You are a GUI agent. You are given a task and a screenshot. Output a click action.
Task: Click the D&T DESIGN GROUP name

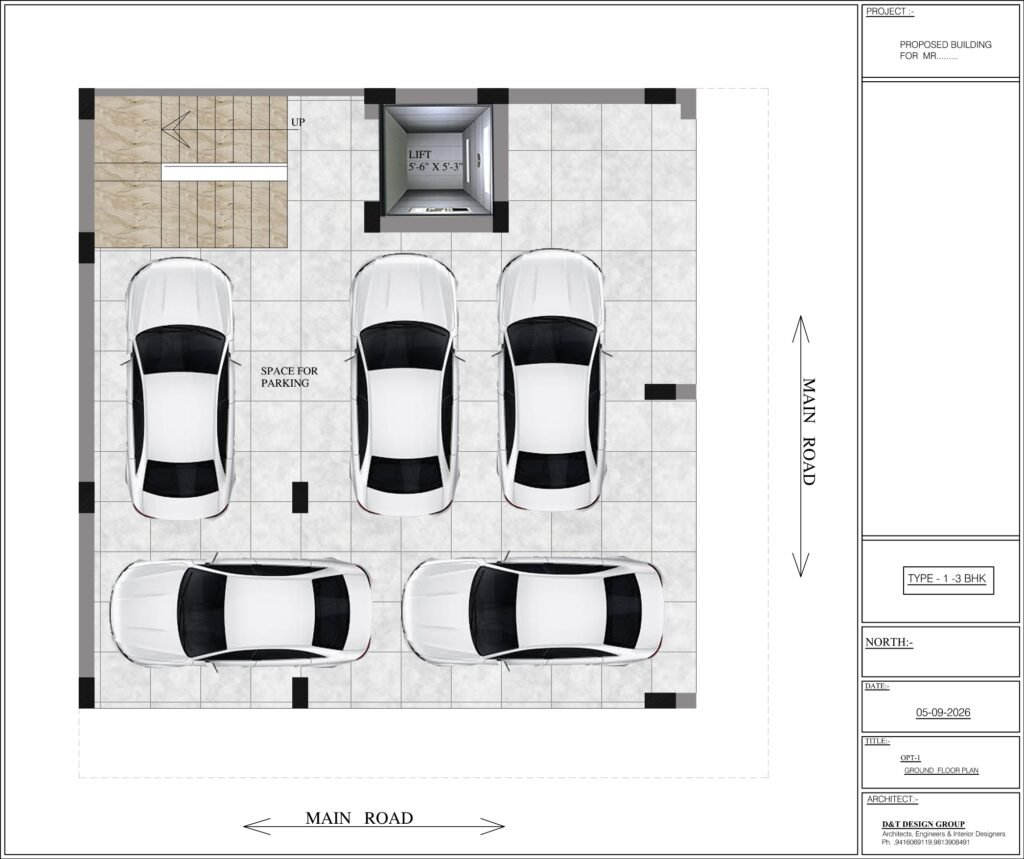coord(923,824)
